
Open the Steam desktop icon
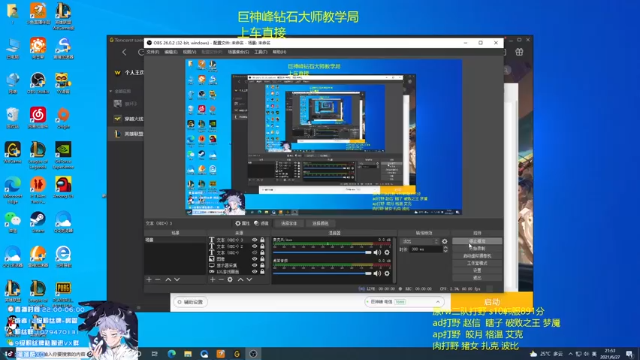[x=38, y=222]
